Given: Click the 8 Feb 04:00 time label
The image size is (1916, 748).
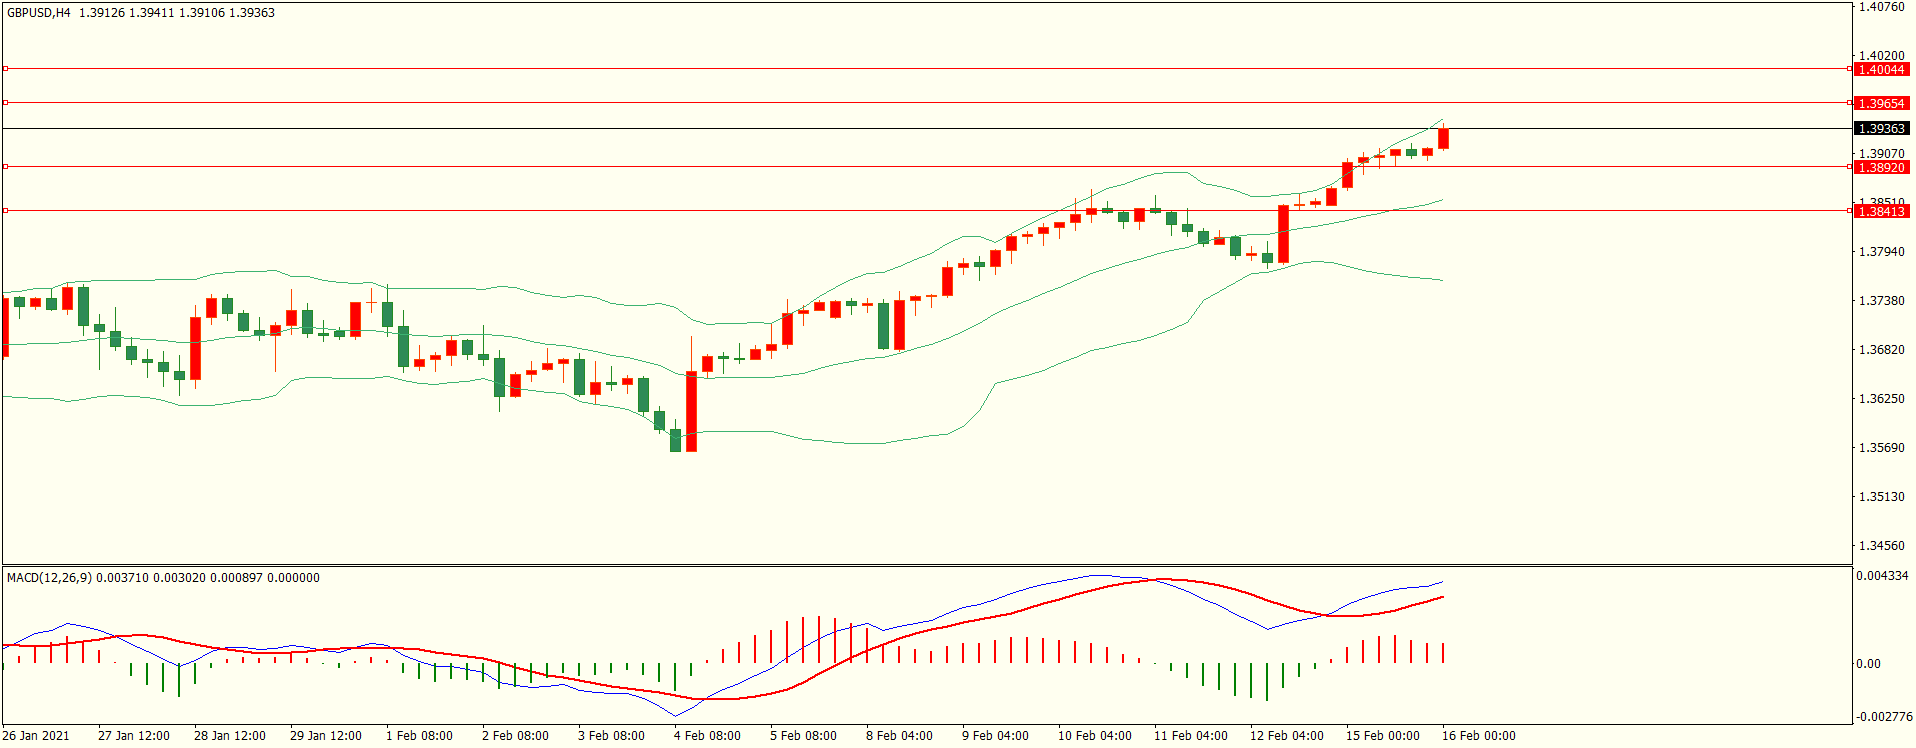Looking at the screenshot, I should [899, 736].
